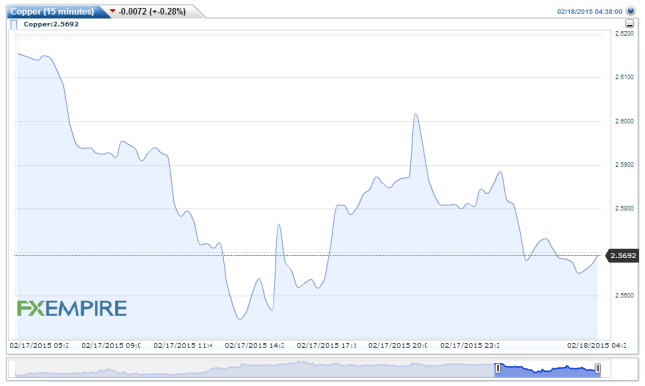This screenshot has height=386, width=645.
Task: Click the FXEMPIRE logo watermark
Action: pos(72,308)
